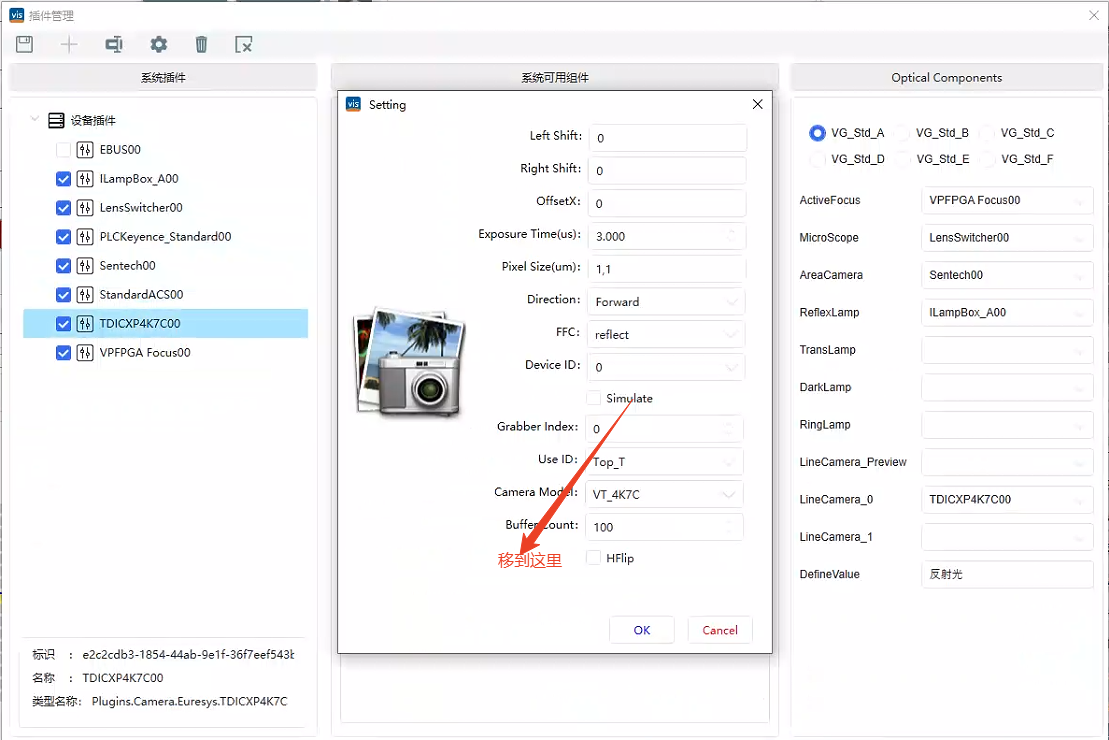Click the camera picture in Setting dialog
The image size is (1109, 740).
coord(409,361)
